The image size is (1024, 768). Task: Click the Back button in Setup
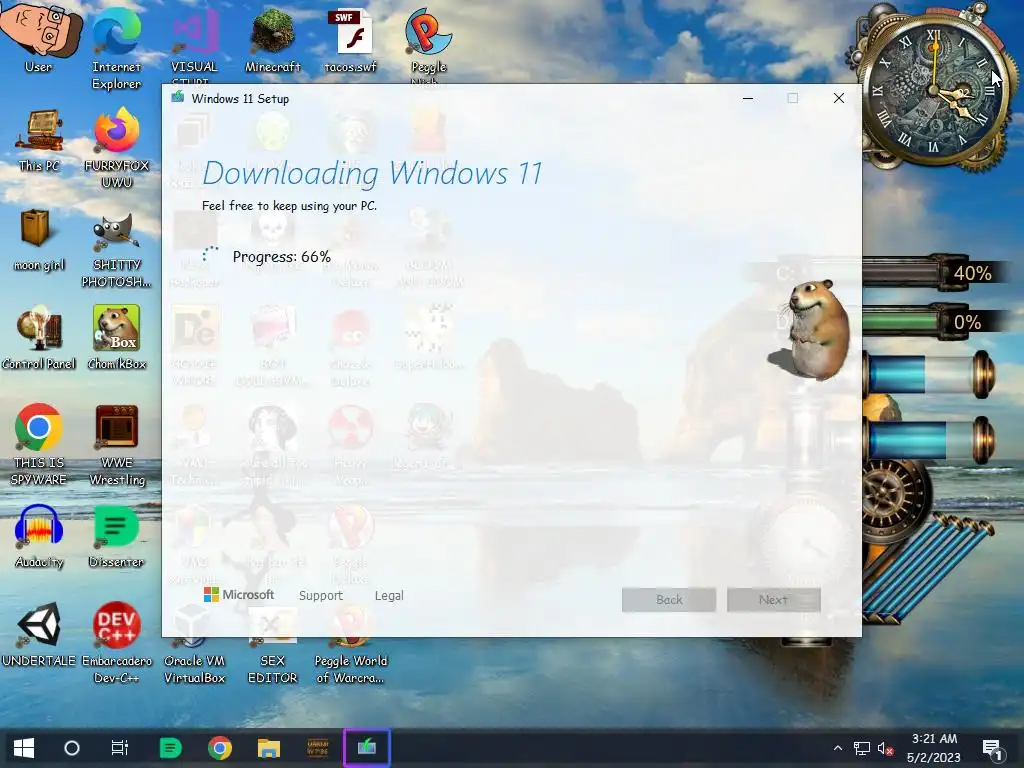point(669,600)
